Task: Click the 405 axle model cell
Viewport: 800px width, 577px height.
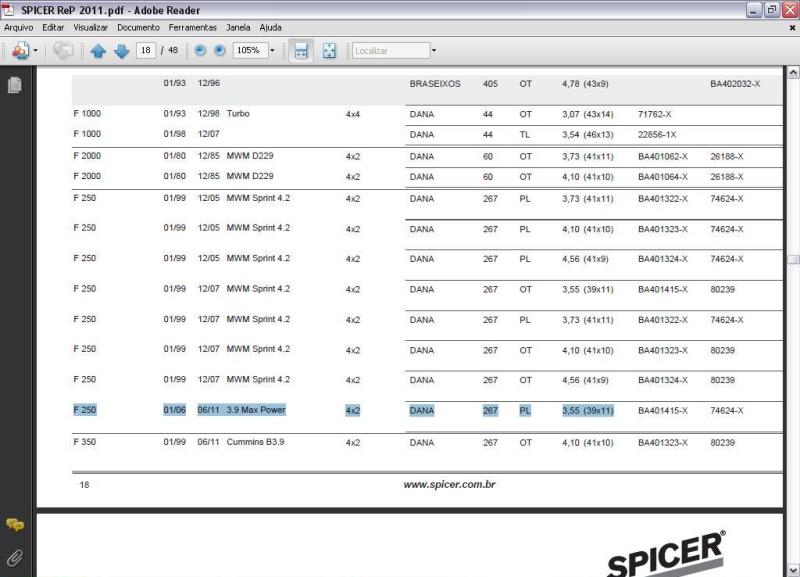Action: (490, 84)
